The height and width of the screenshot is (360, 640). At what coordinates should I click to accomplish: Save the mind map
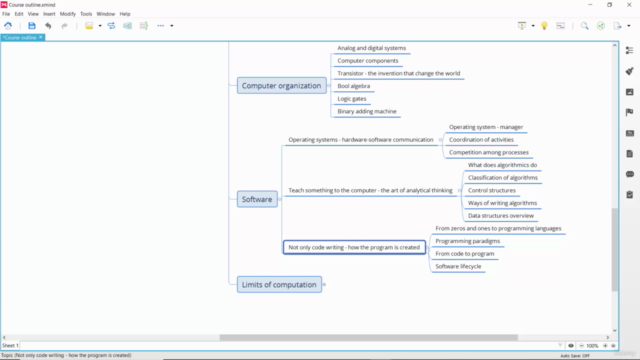coord(32,26)
